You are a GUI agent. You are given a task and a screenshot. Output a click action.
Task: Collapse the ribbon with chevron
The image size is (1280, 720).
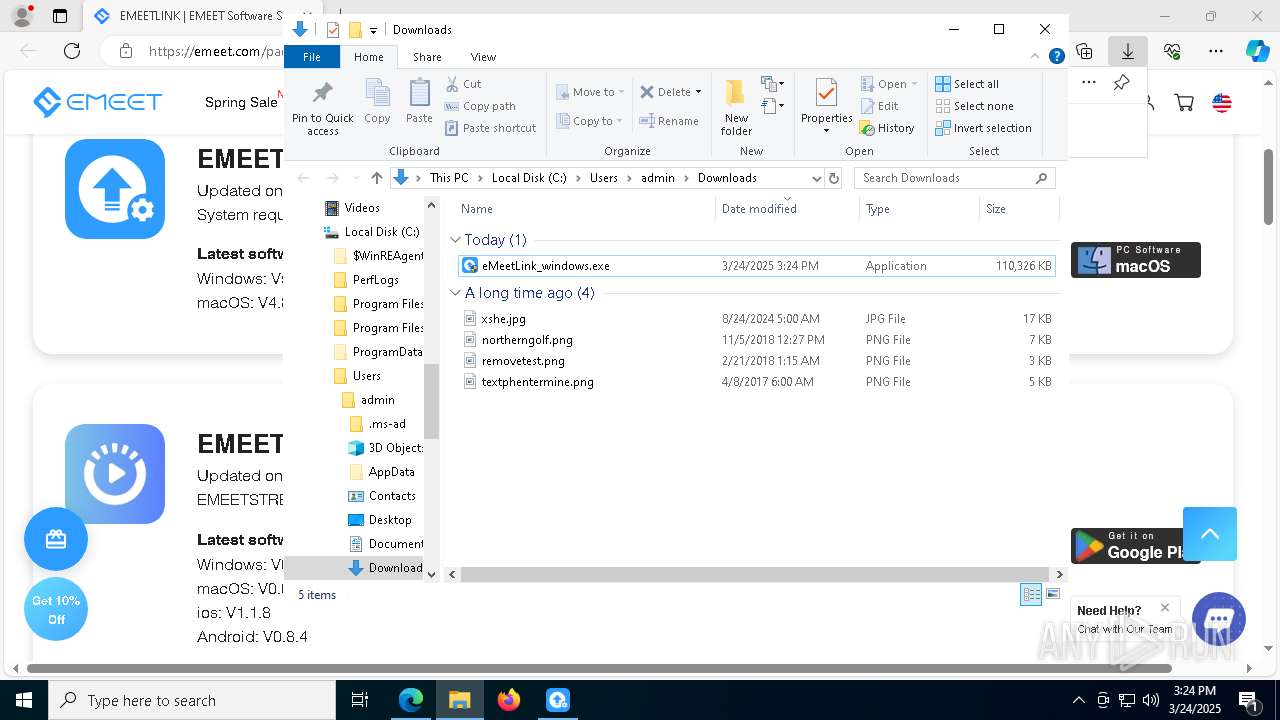[x=1036, y=57]
